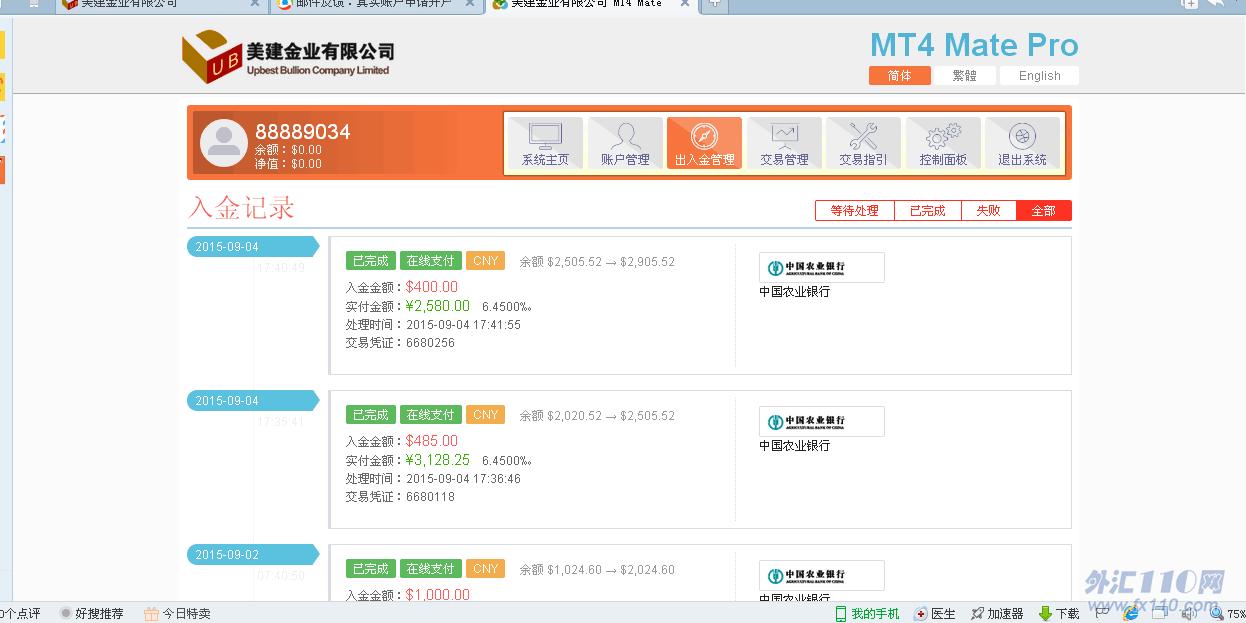Click 退出系统 logout icon

click(x=1022, y=143)
